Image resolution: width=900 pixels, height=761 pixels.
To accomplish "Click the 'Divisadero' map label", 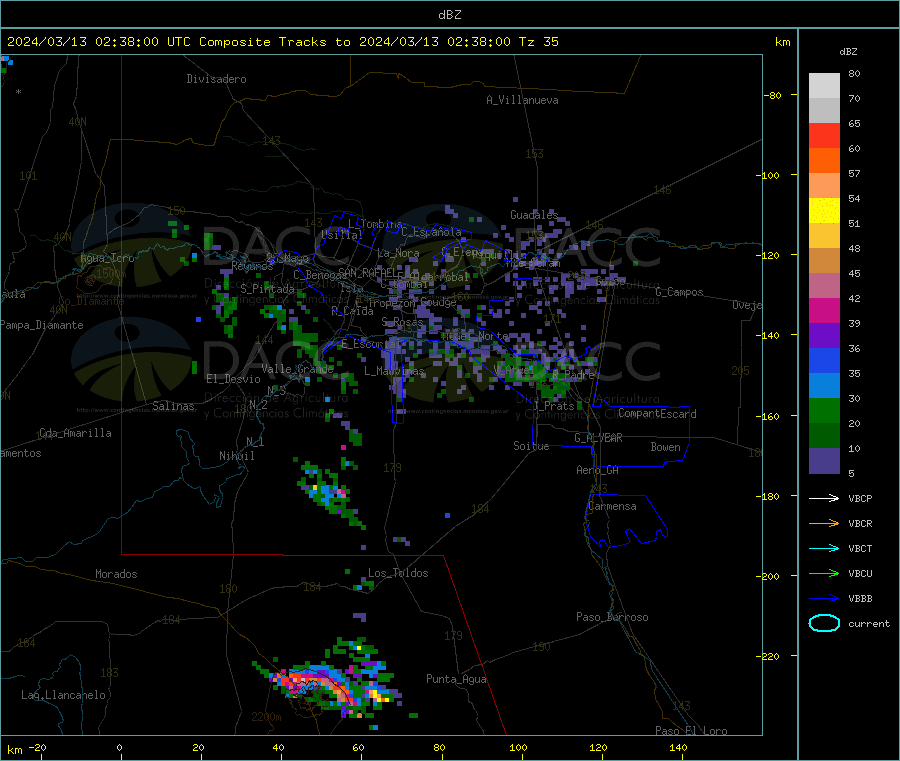I will coord(216,79).
